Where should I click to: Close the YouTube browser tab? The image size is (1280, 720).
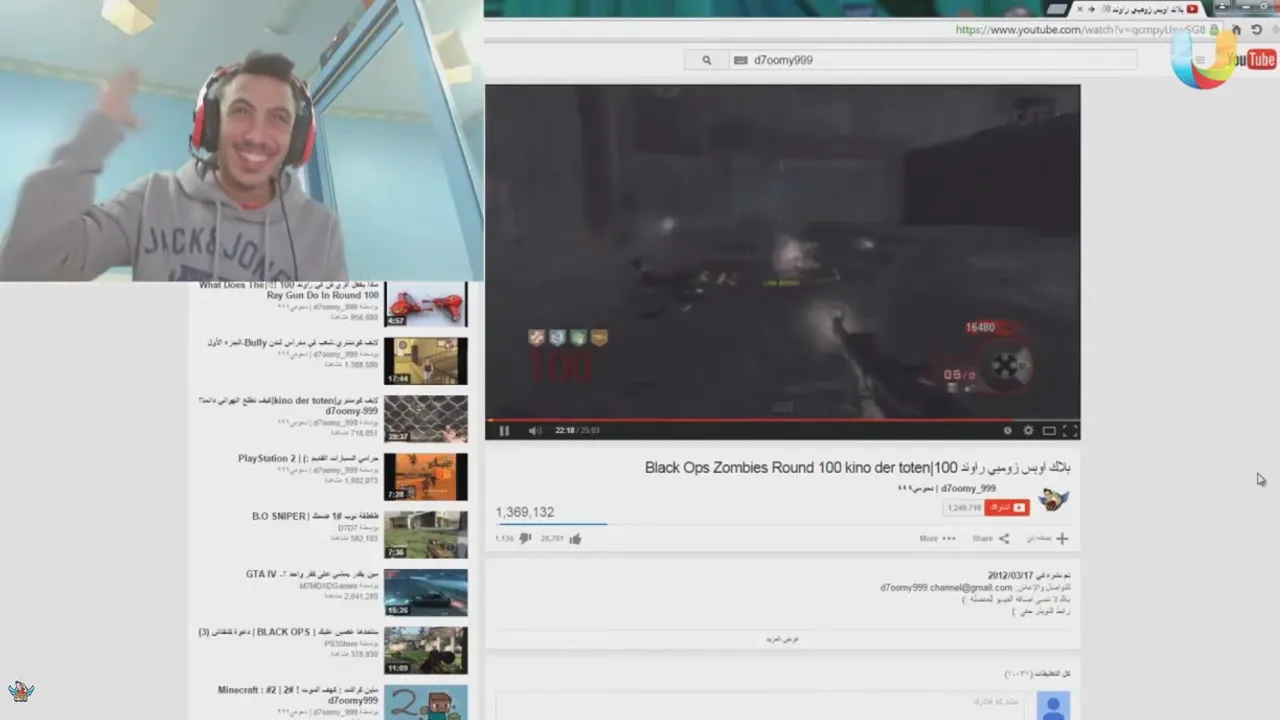(x=1080, y=9)
